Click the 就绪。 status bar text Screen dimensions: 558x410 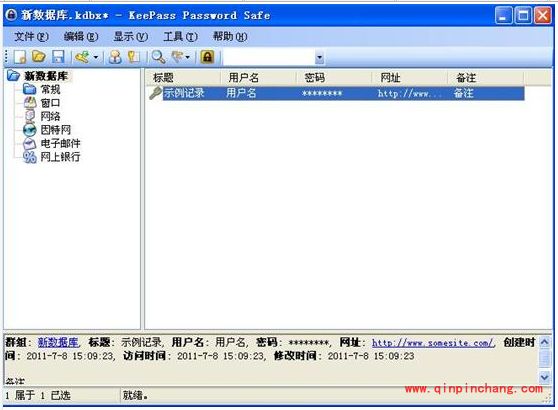(135, 395)
